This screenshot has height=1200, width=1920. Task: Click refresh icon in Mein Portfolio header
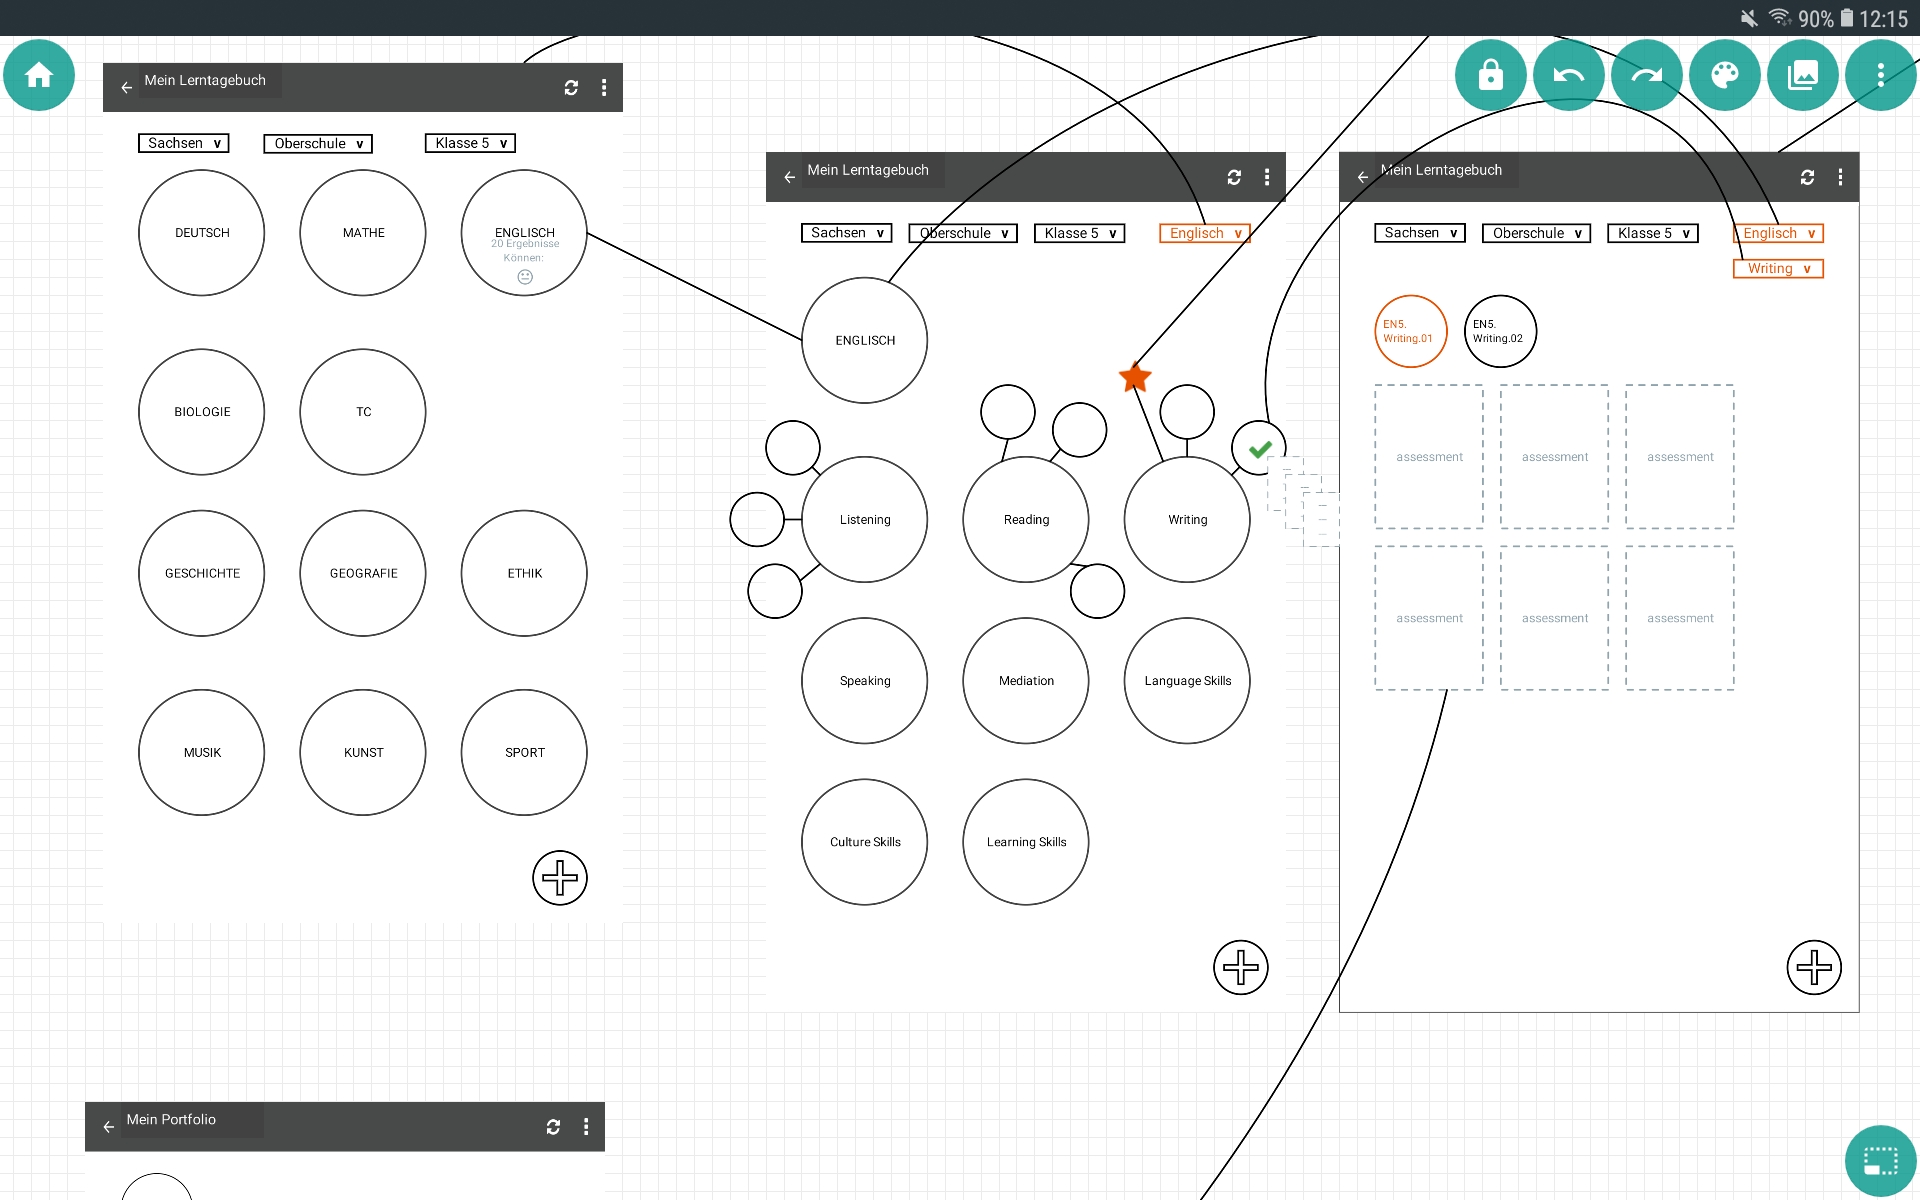point(553,1127)
